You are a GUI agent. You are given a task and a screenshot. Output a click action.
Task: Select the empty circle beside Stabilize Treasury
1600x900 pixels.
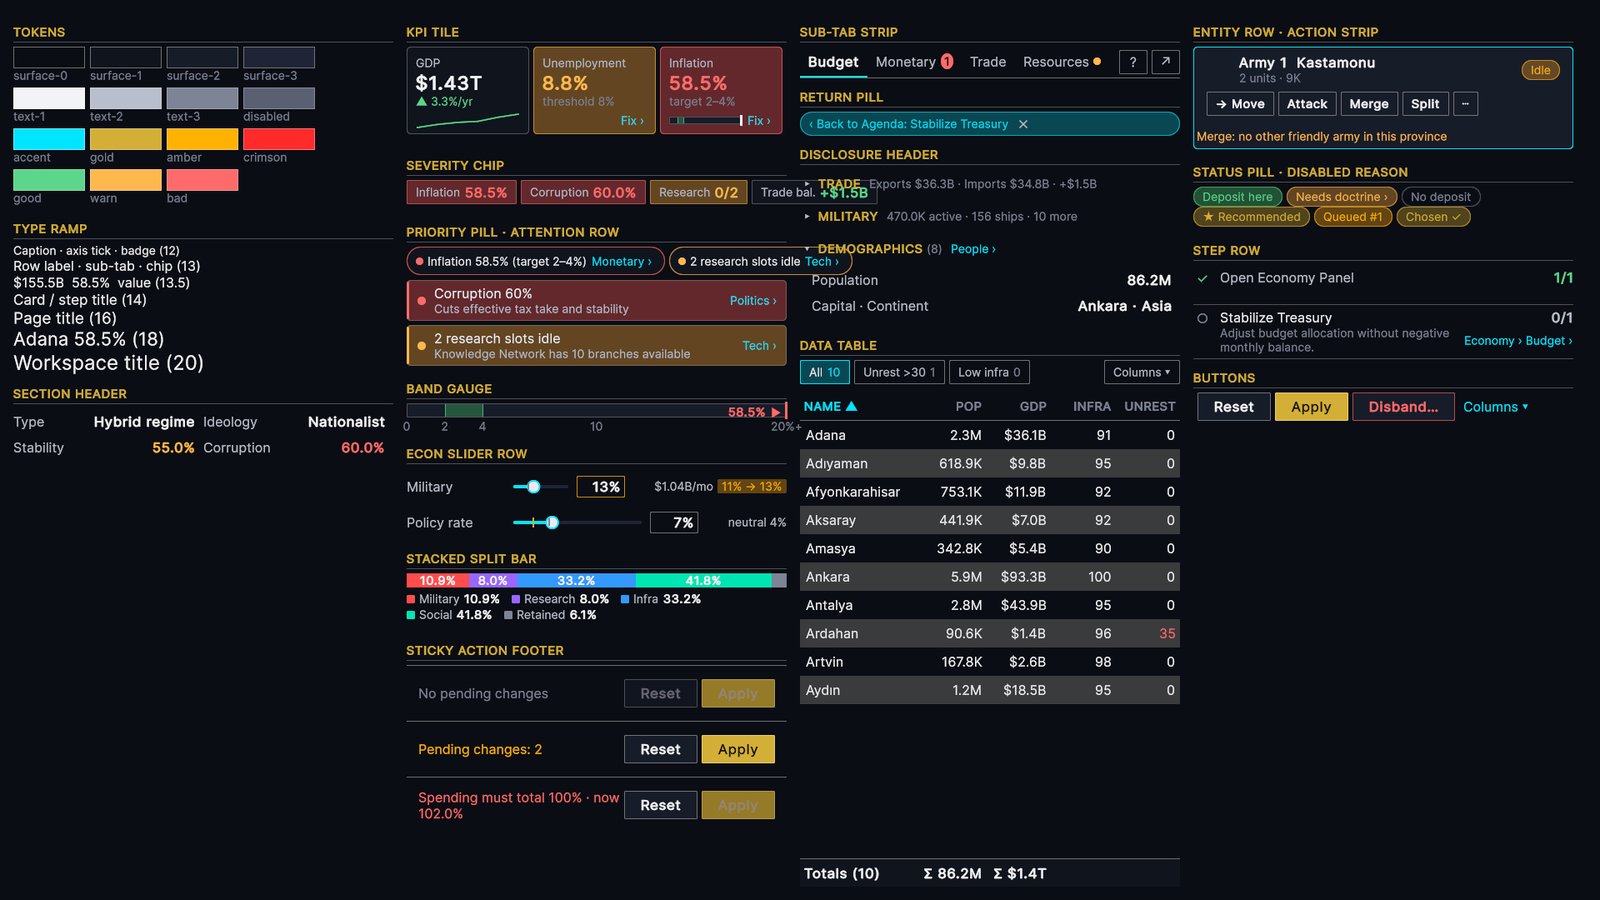pos(1203,318)
